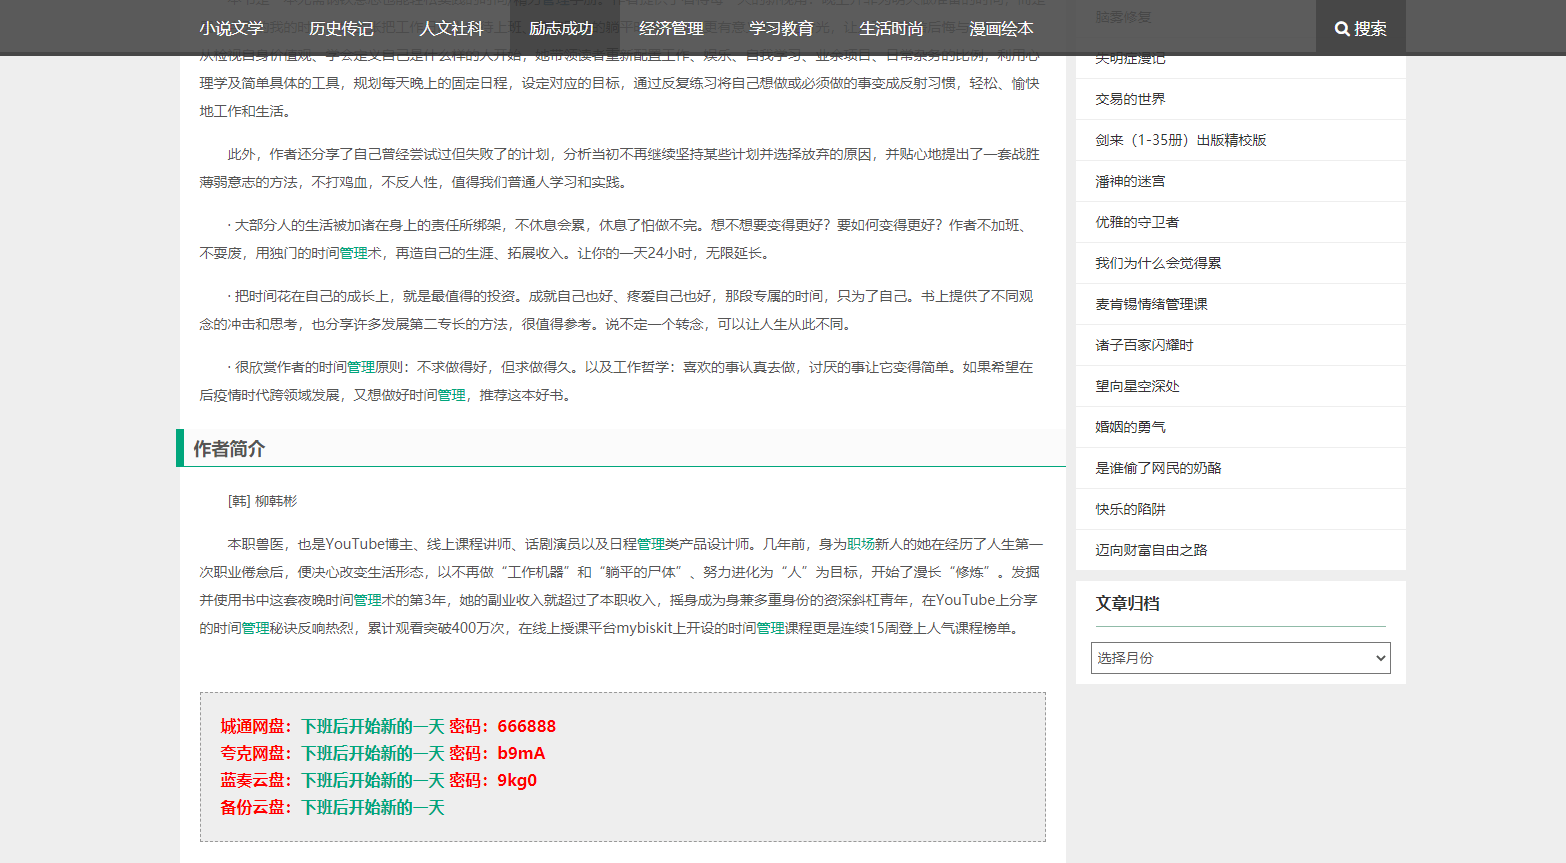
Task: Open the 生活时尚 category
Action: click(x=891, y=29)
